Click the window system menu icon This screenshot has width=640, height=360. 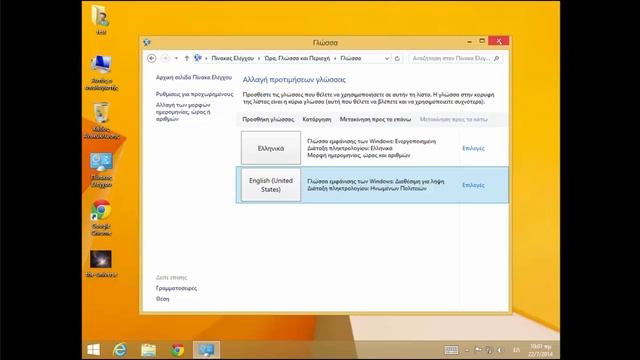coord(147,42)
